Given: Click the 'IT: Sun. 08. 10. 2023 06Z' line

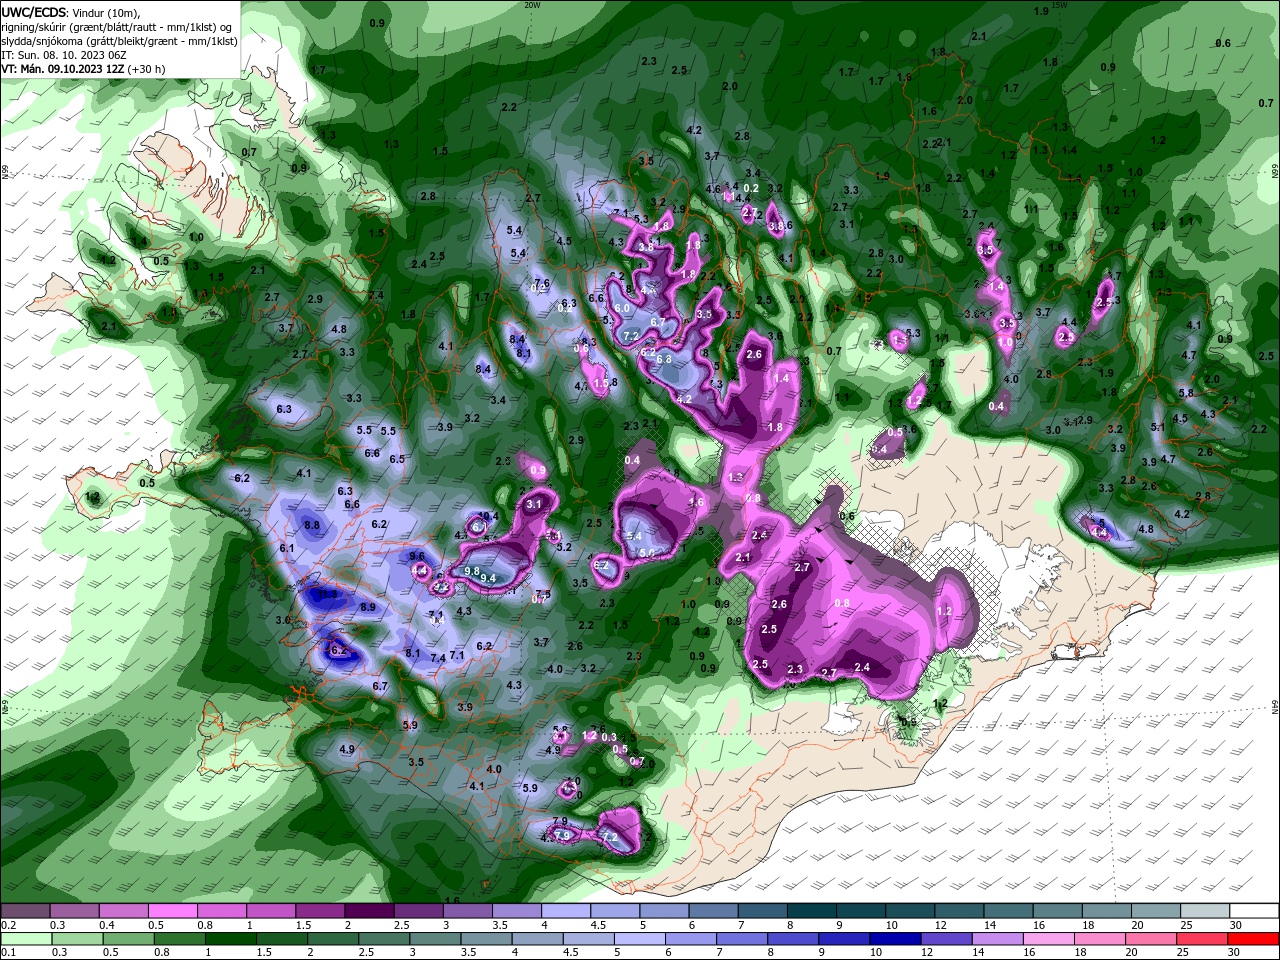Looking at the screenshot, I should 63,55.
